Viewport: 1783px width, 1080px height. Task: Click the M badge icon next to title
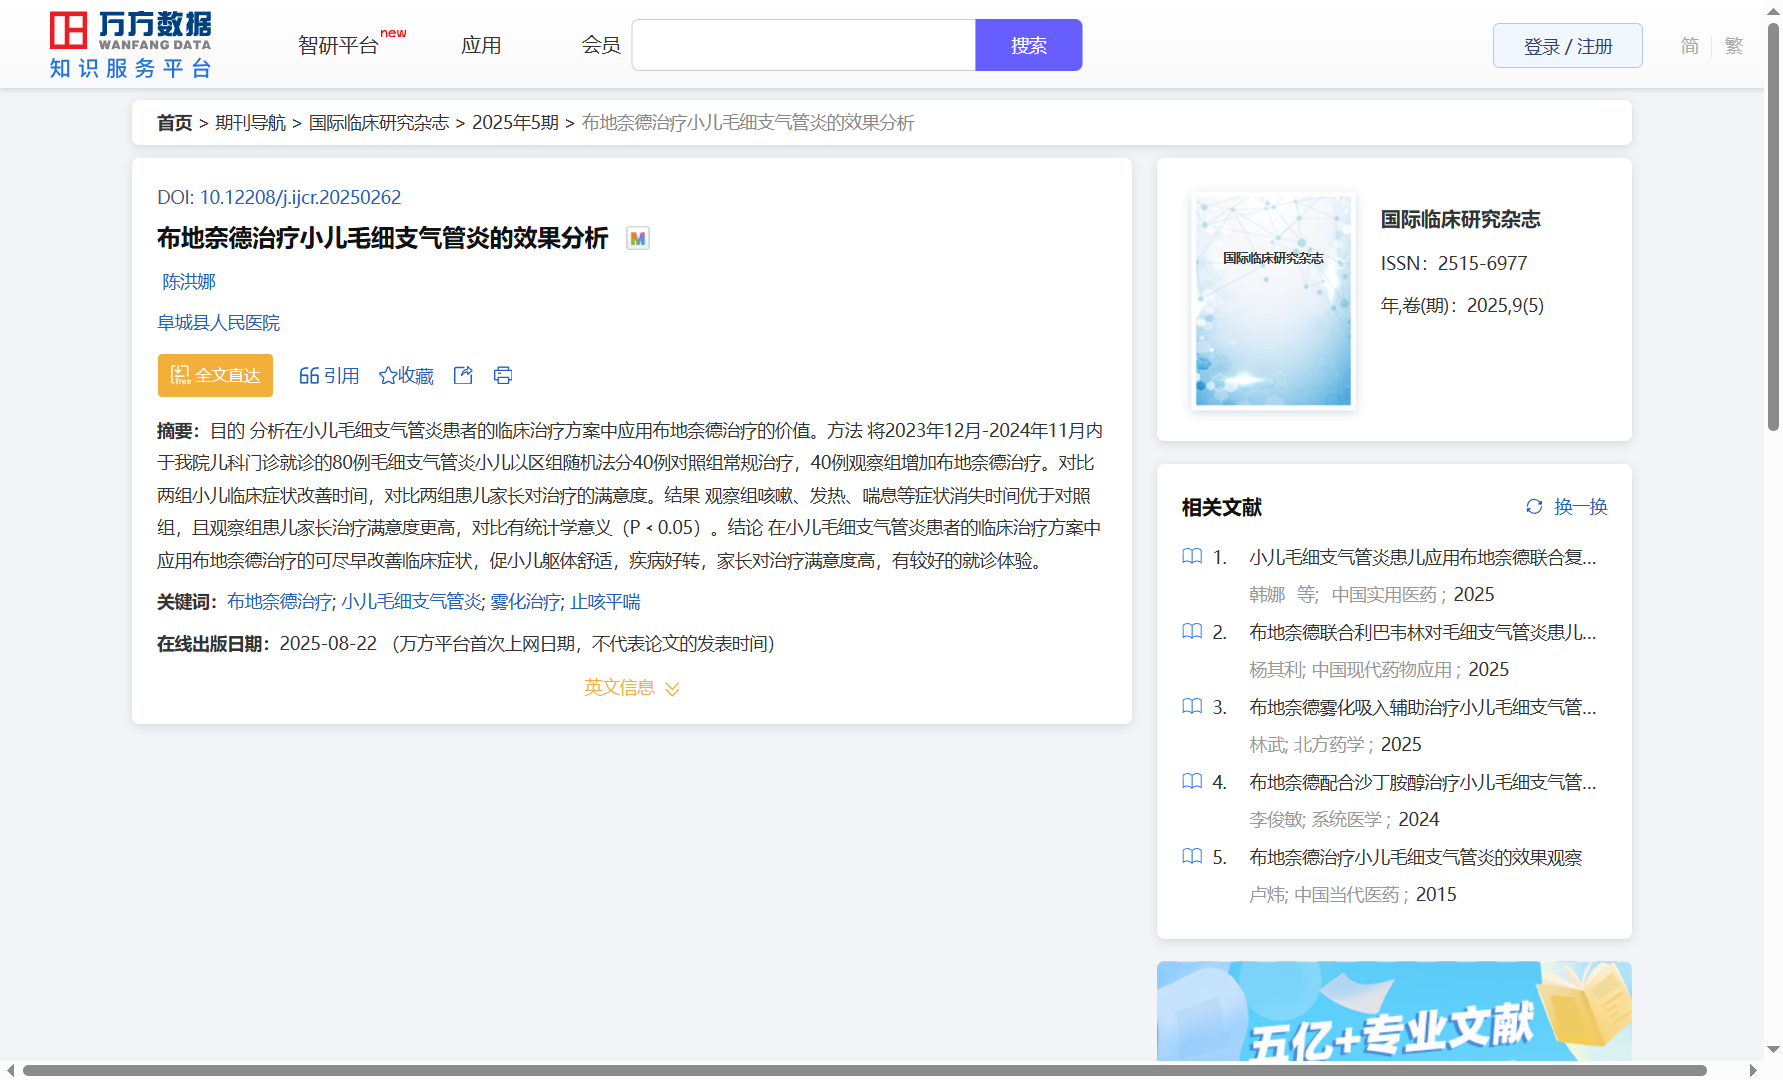click(x=637, y=238)
